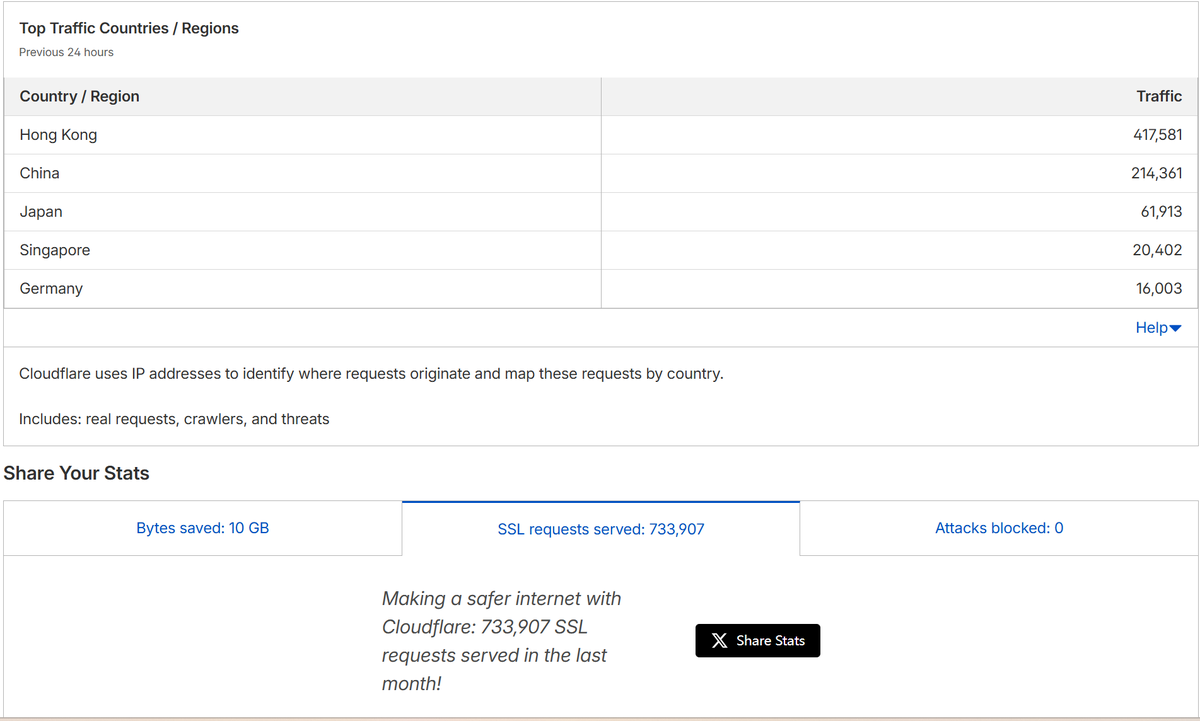Click traffic value 16,003

[x=1159, y=288]
